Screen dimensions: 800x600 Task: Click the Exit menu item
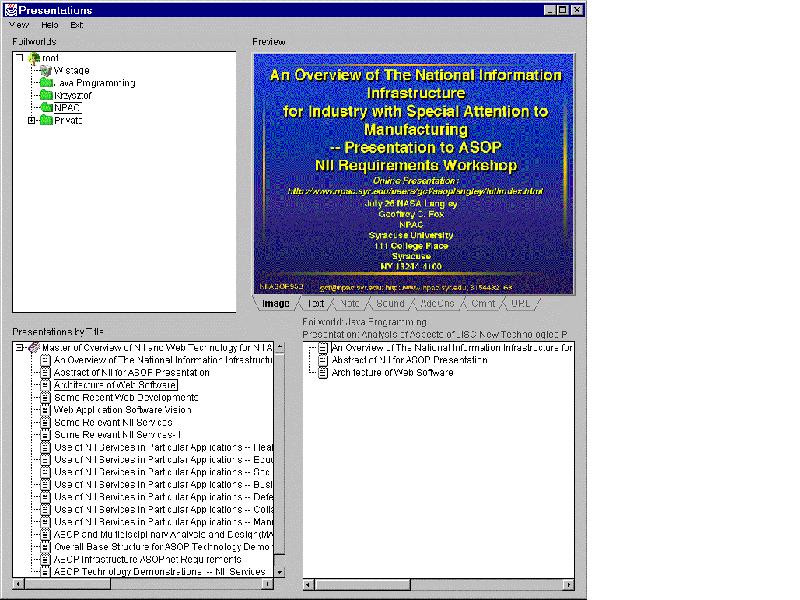click(77, 24)
